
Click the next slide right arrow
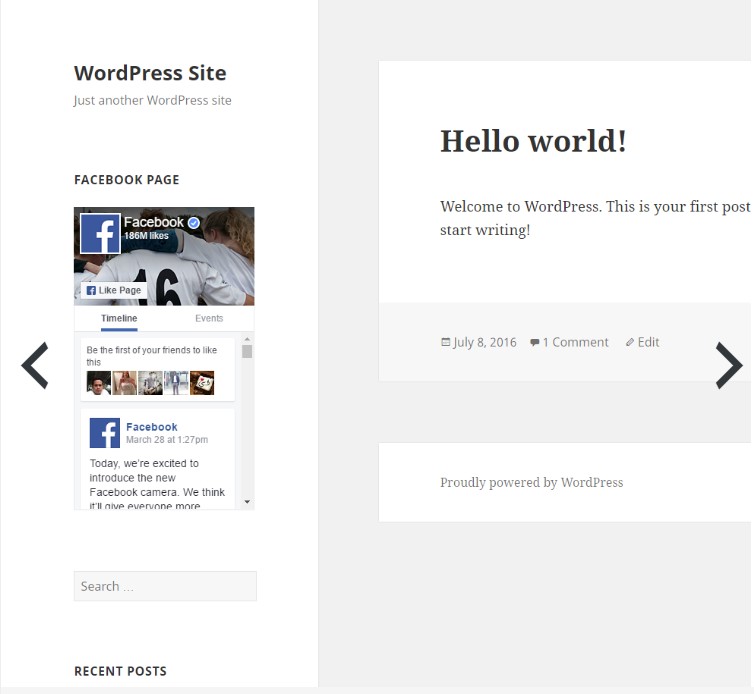point(728,365)
